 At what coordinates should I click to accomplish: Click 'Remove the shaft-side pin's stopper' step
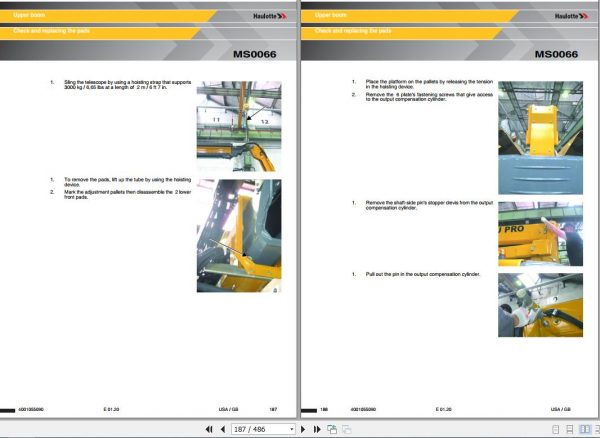[x=429, y=205]
